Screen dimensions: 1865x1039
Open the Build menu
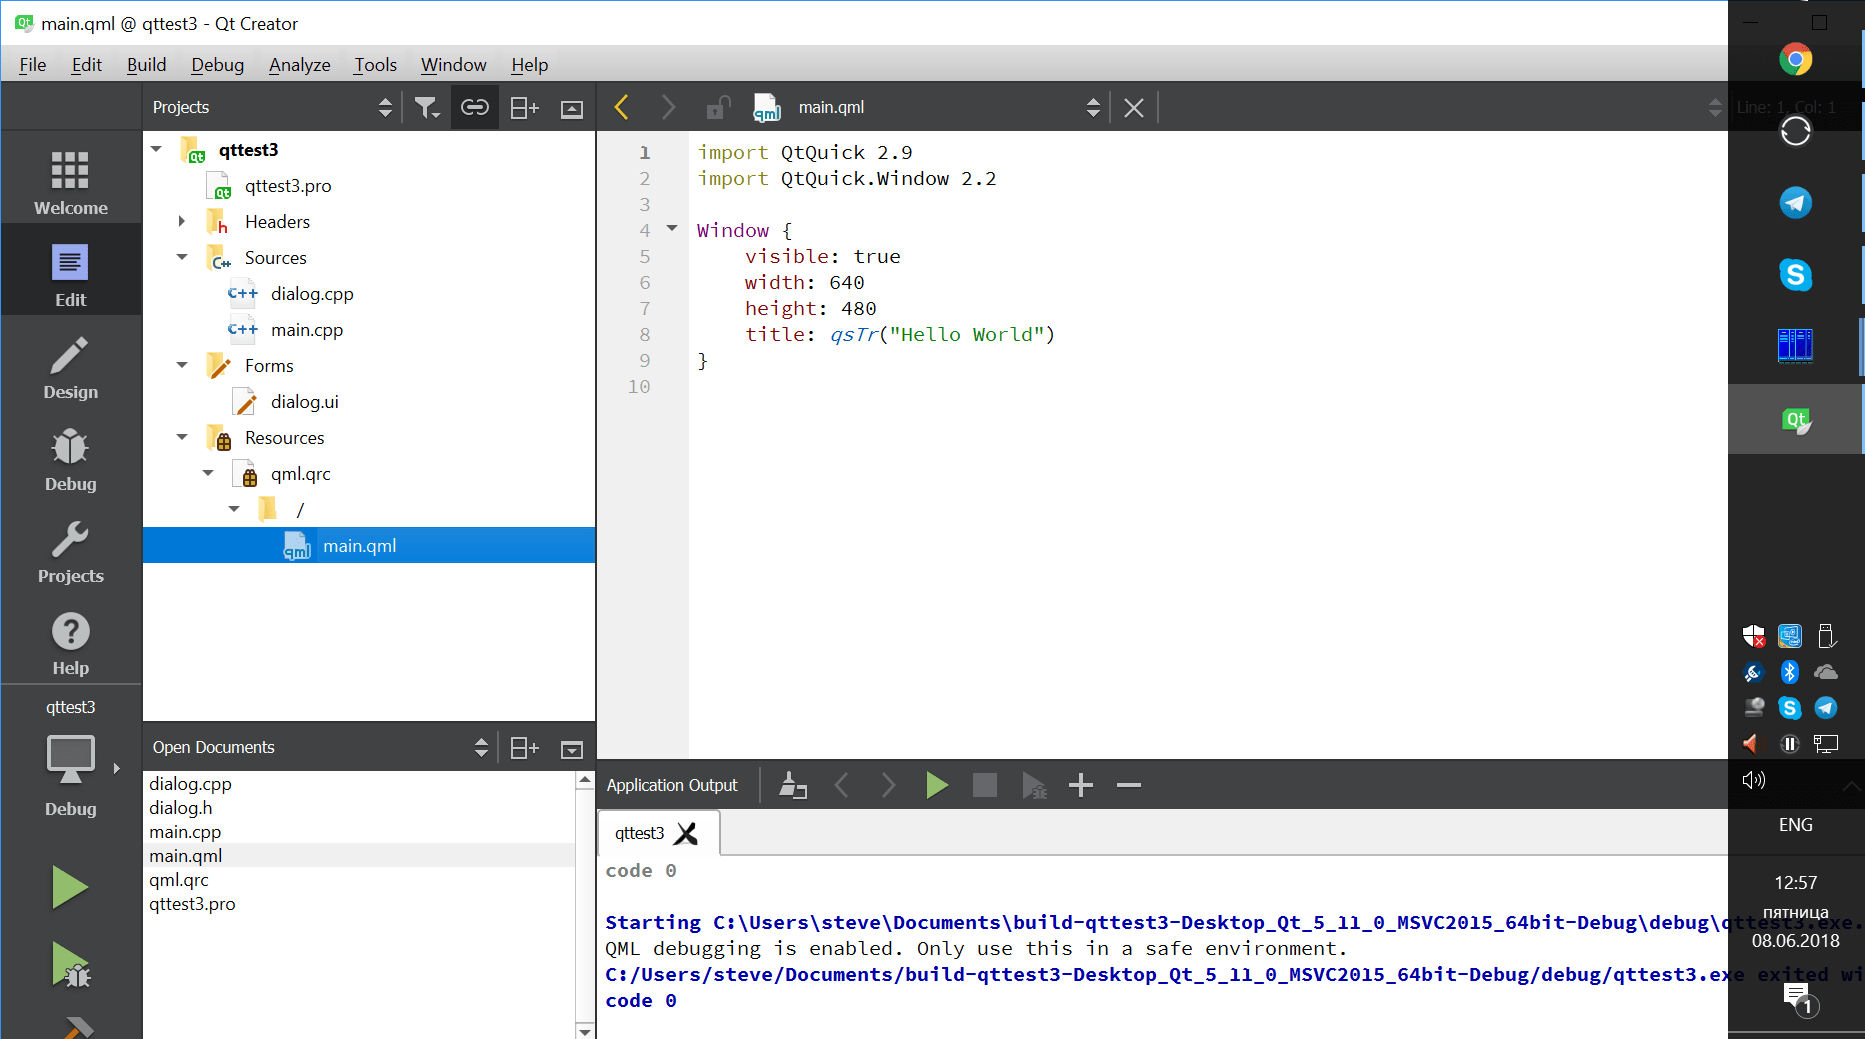(x=146, y=64)
